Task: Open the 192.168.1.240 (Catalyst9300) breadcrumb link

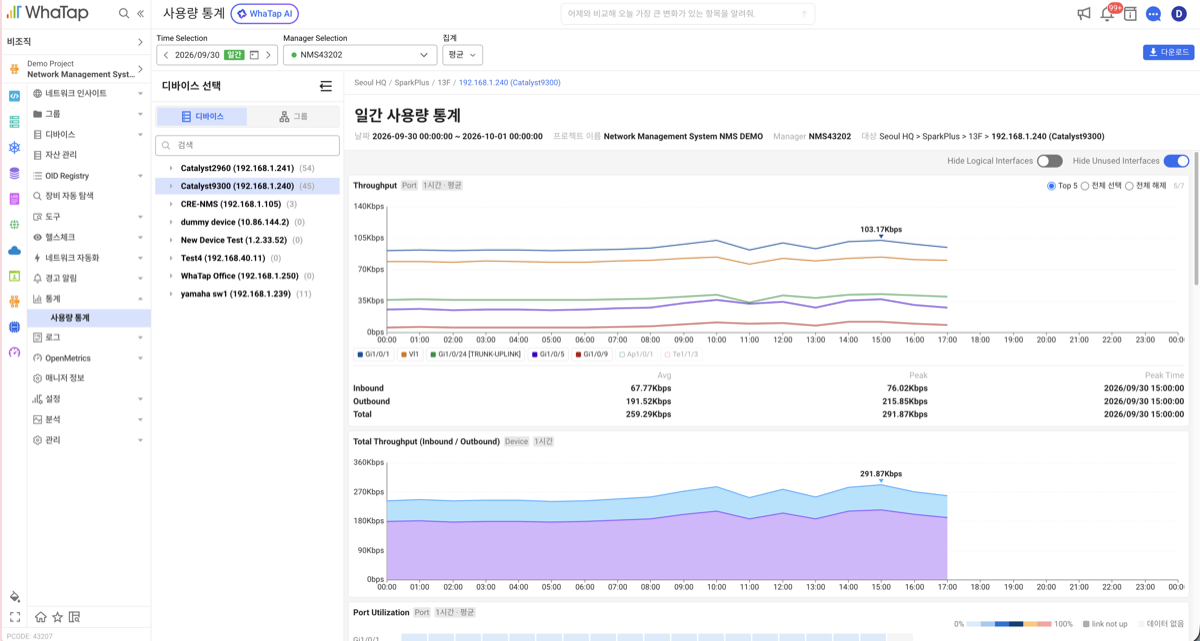Action: [x=509, y=83]
